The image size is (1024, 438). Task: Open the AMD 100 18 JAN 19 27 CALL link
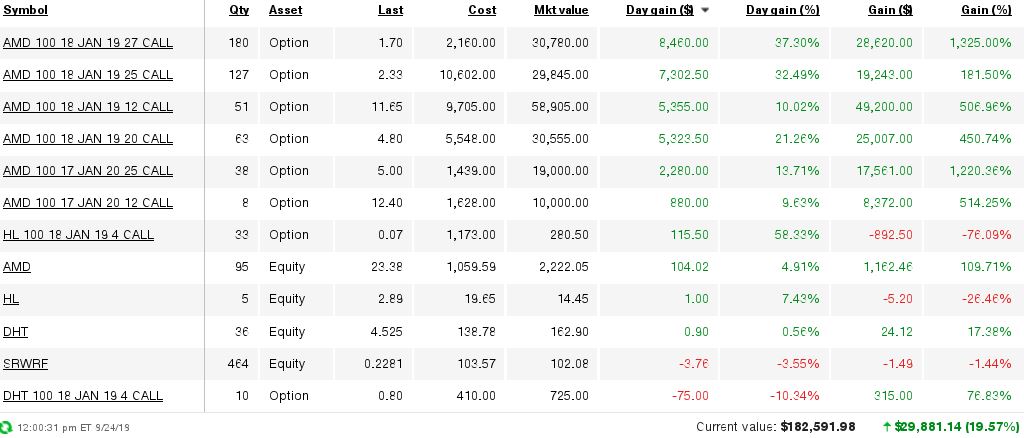88,43
